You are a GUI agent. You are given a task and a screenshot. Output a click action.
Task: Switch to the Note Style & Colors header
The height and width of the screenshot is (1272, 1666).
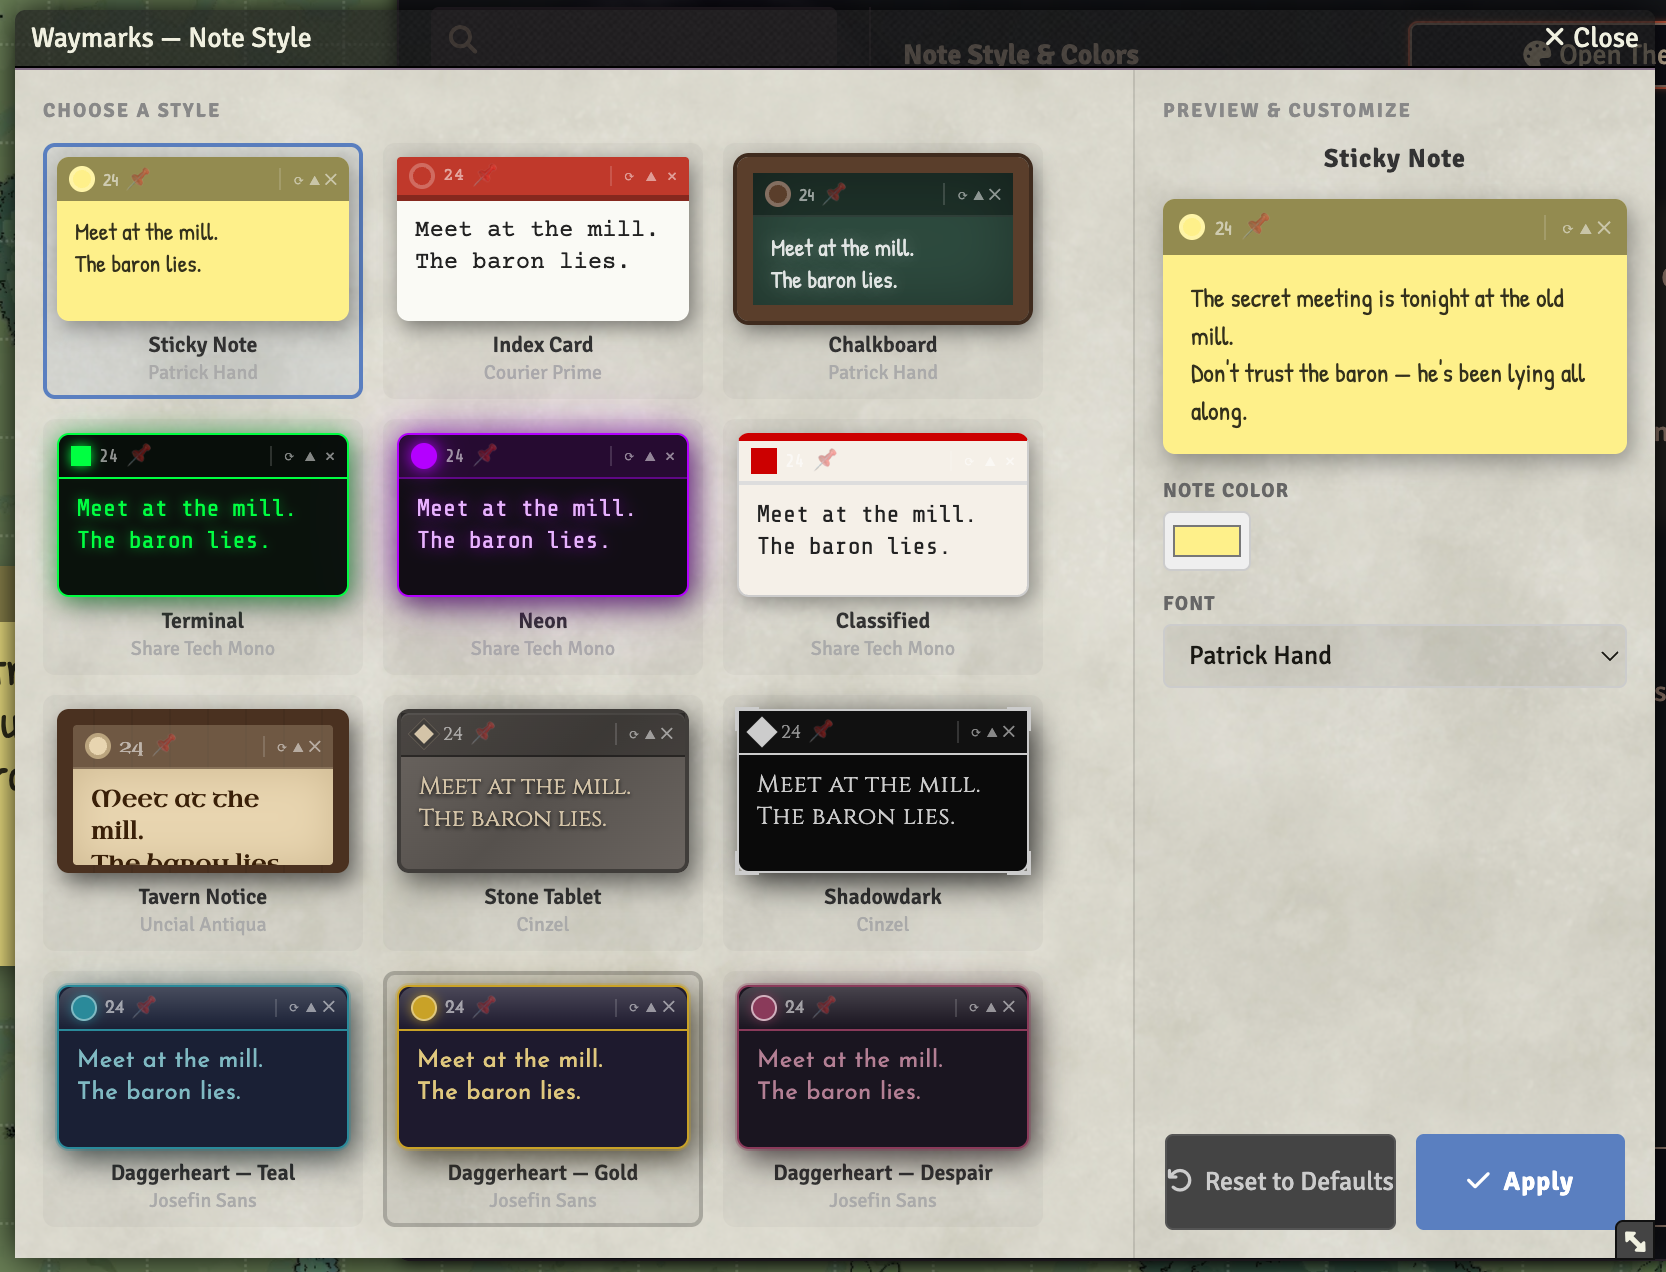[x=1020, y=55]
